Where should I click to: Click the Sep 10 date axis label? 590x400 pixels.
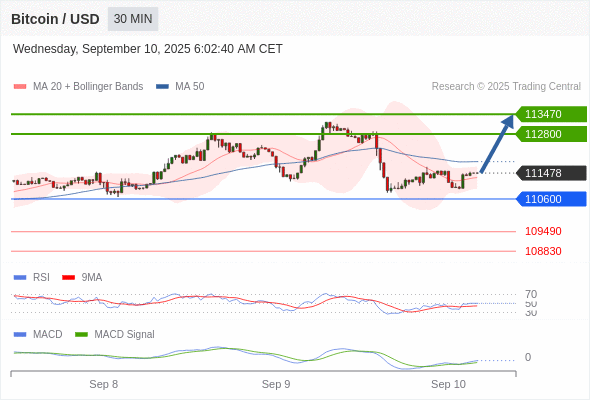[448, 384]
